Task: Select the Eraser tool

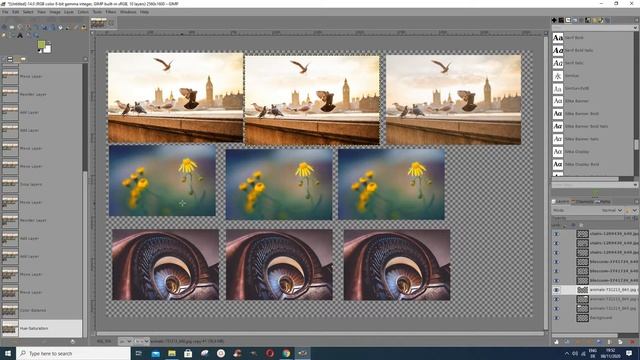Action: 76,27
